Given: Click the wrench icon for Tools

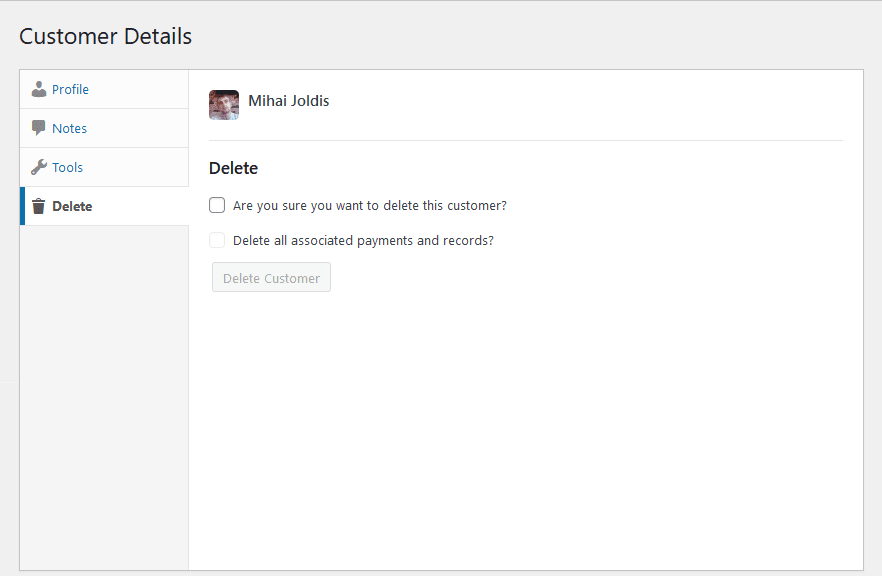Looking at the screenshot, I should (x=39, y=167).
